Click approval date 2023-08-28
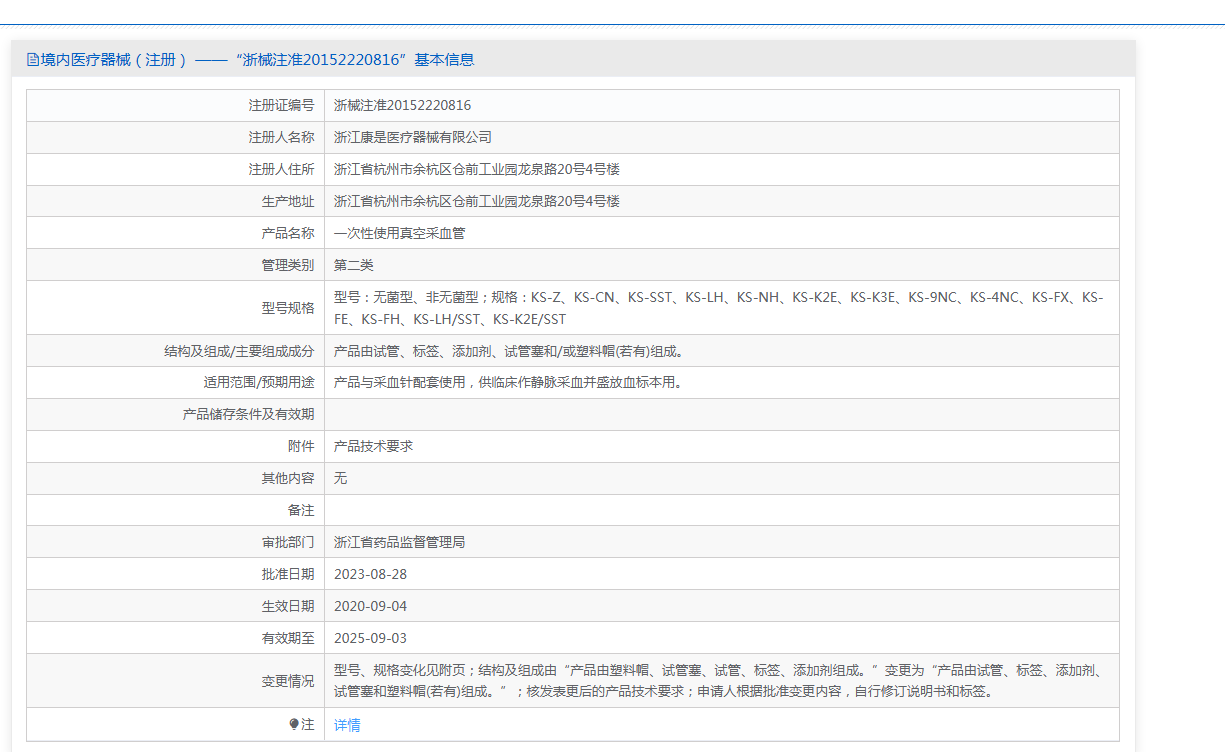 point(370,575)
